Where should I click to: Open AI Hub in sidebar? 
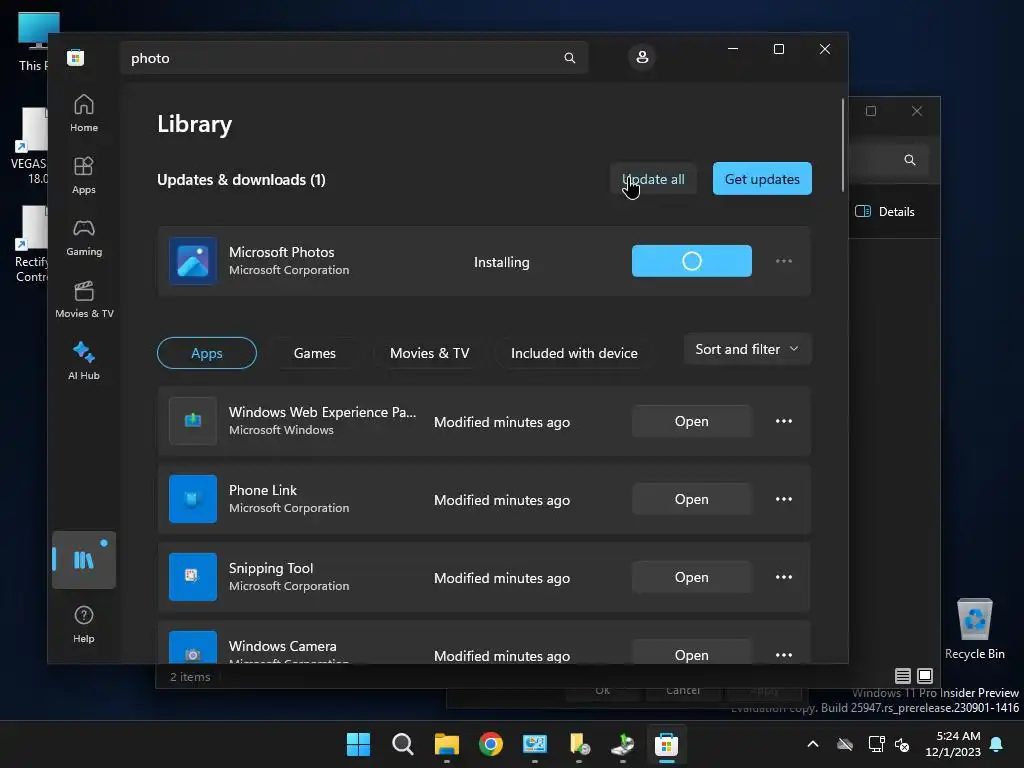tap(84, 361)
